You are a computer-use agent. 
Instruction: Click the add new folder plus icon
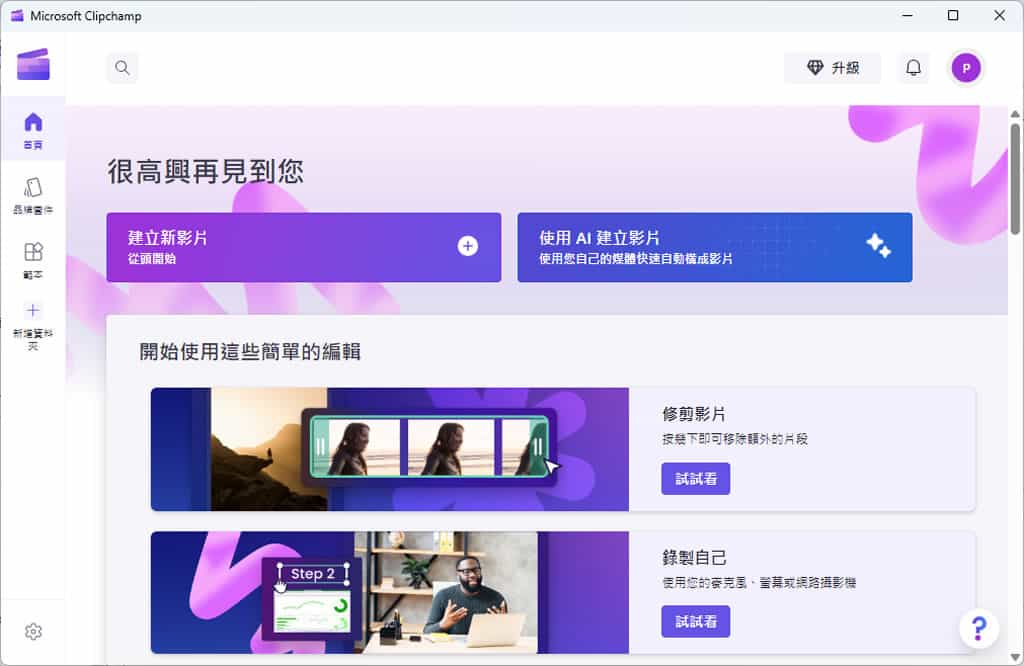coord(33,310)
